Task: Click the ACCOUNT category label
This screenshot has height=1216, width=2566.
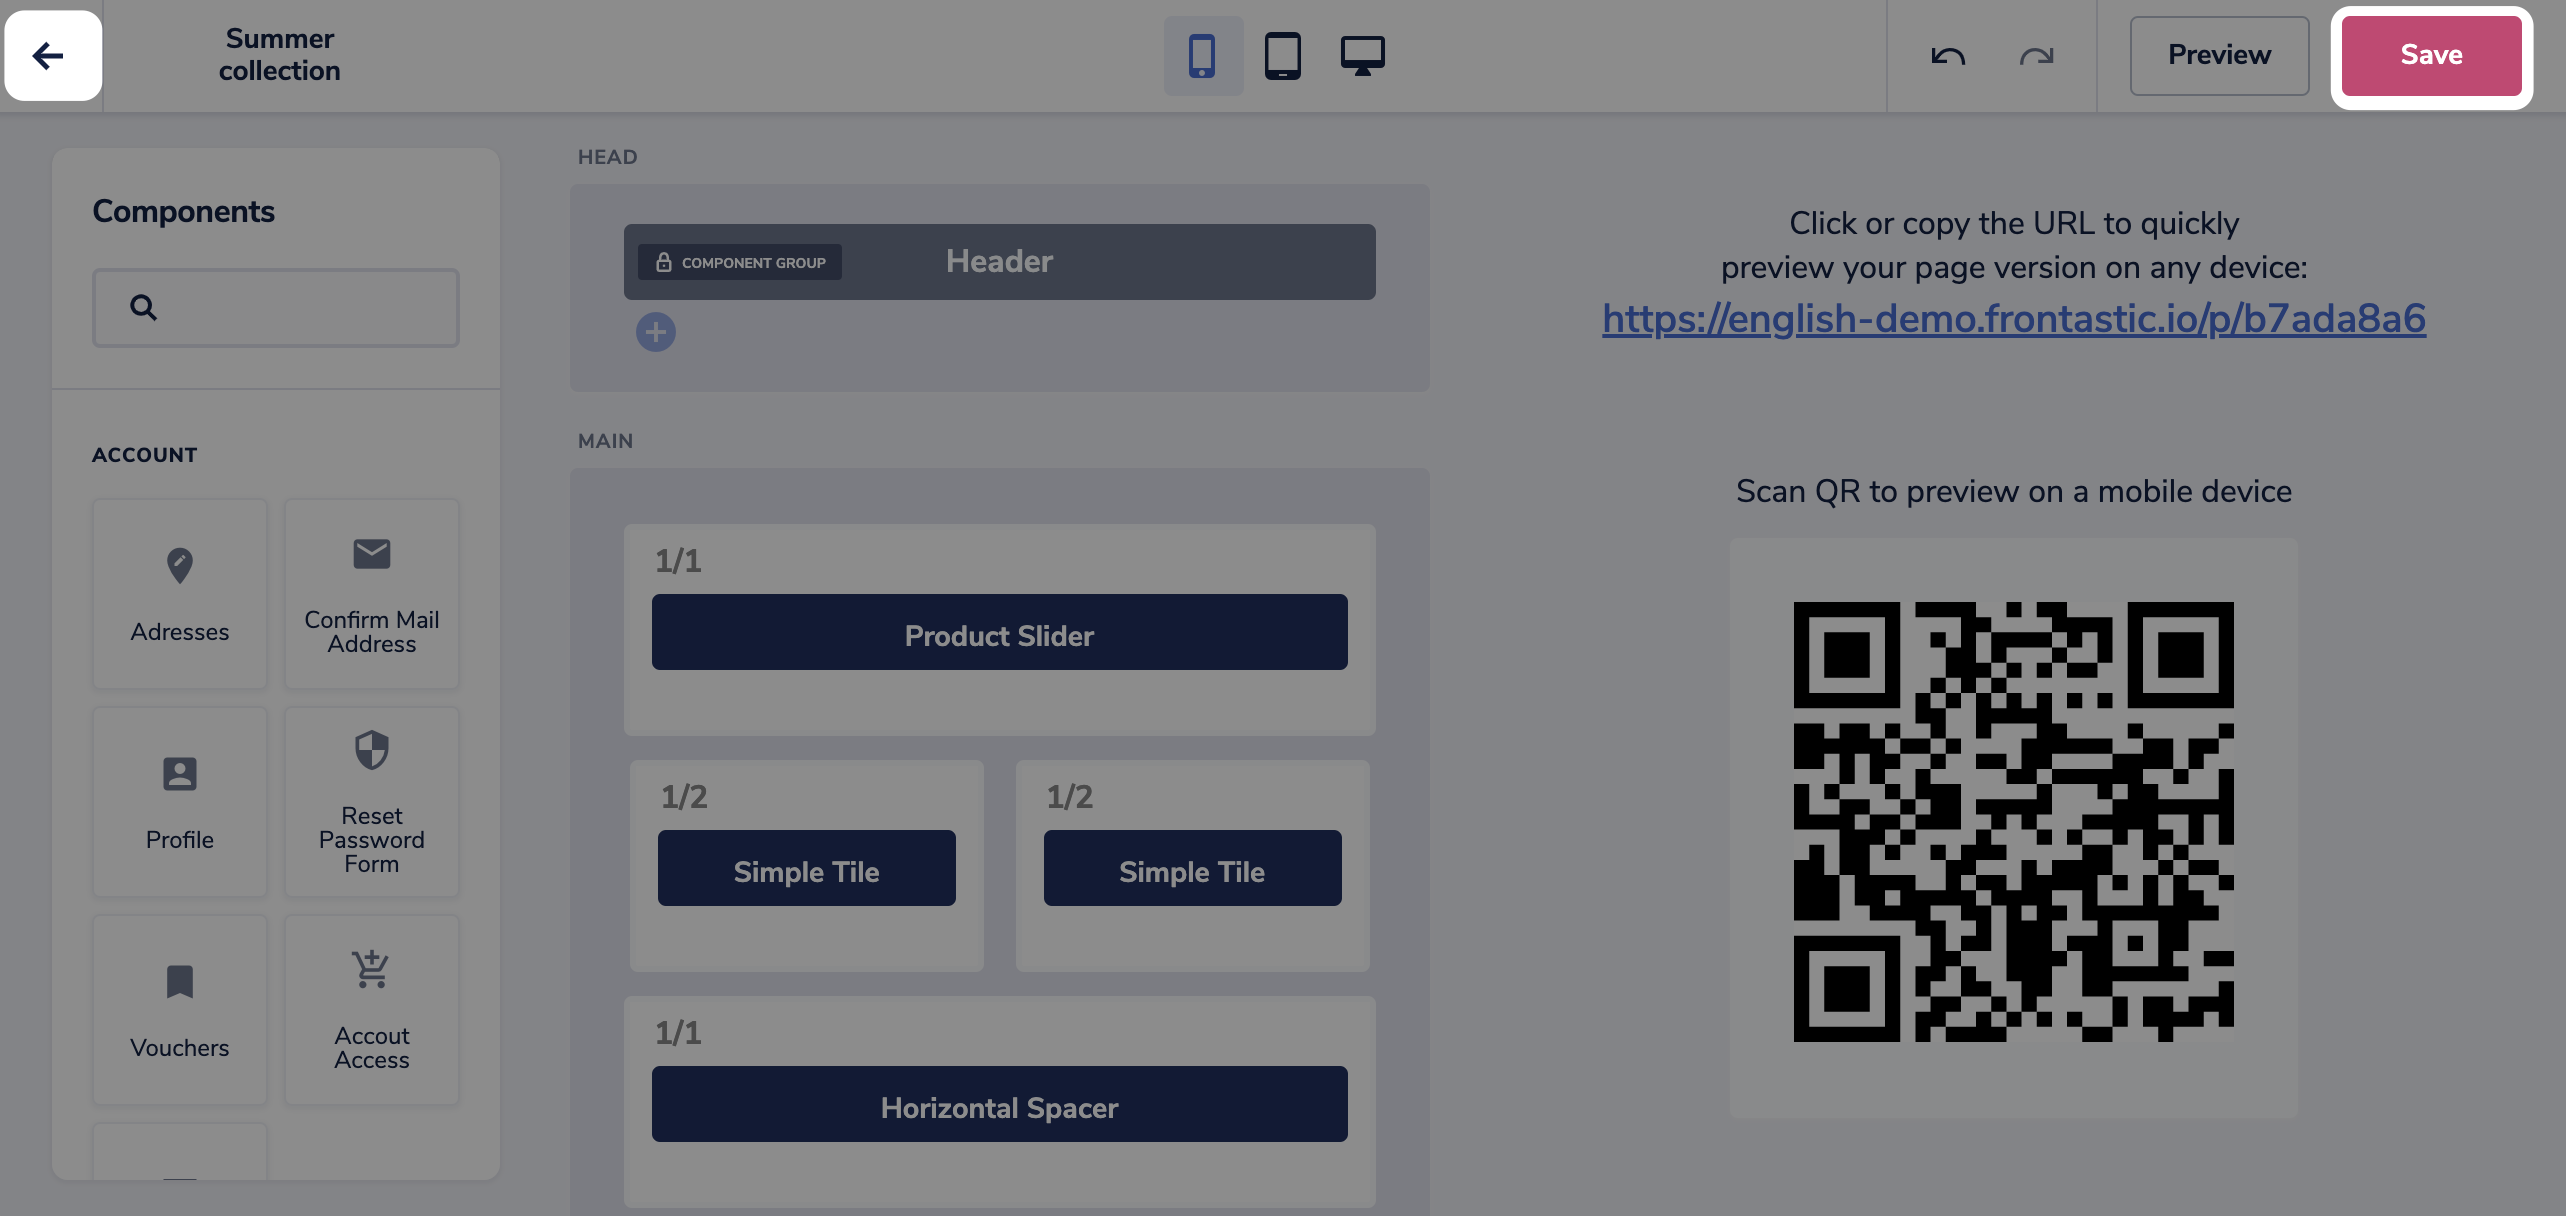Action: pyautogui.click(x=145, y=454)
